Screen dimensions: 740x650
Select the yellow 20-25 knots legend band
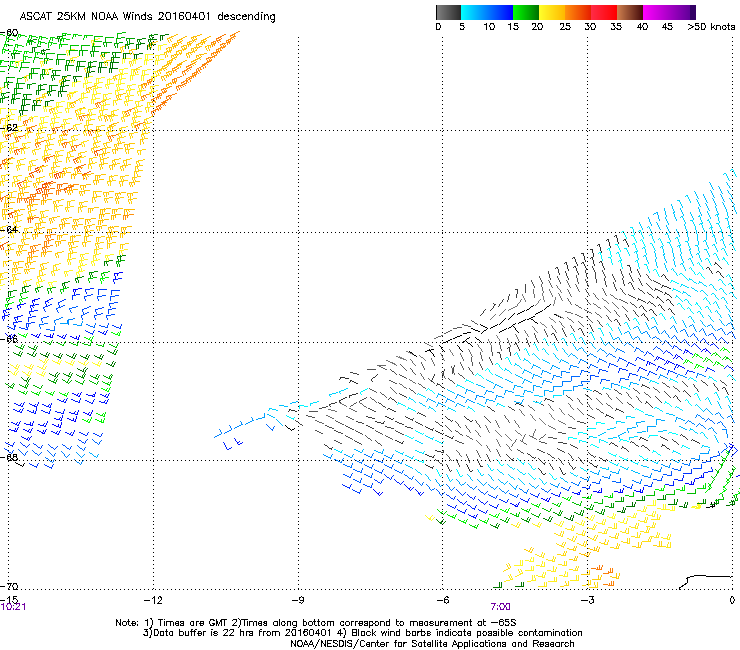click(x=552, y=12)
